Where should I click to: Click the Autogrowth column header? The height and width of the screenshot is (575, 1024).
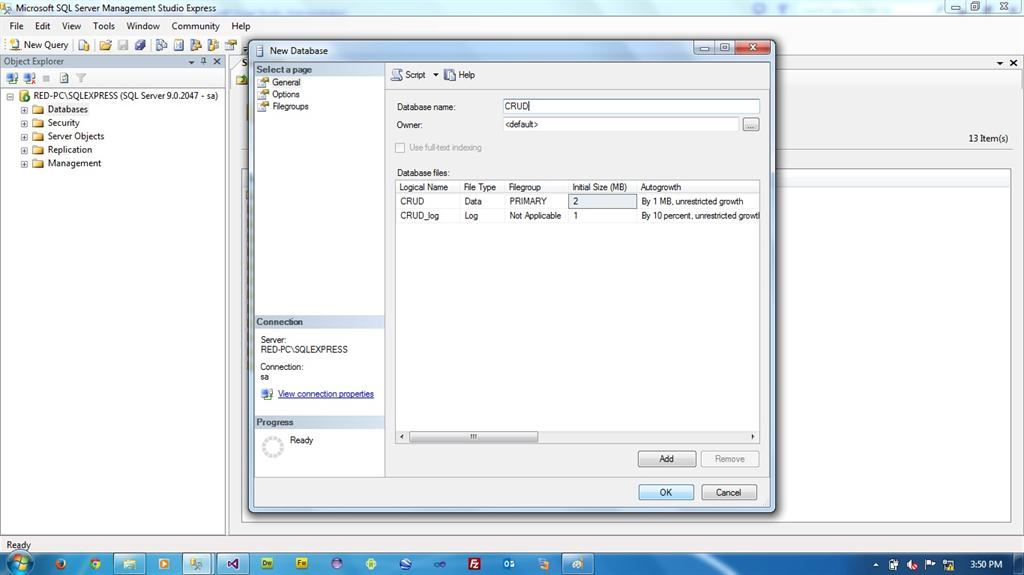[697, 187]
